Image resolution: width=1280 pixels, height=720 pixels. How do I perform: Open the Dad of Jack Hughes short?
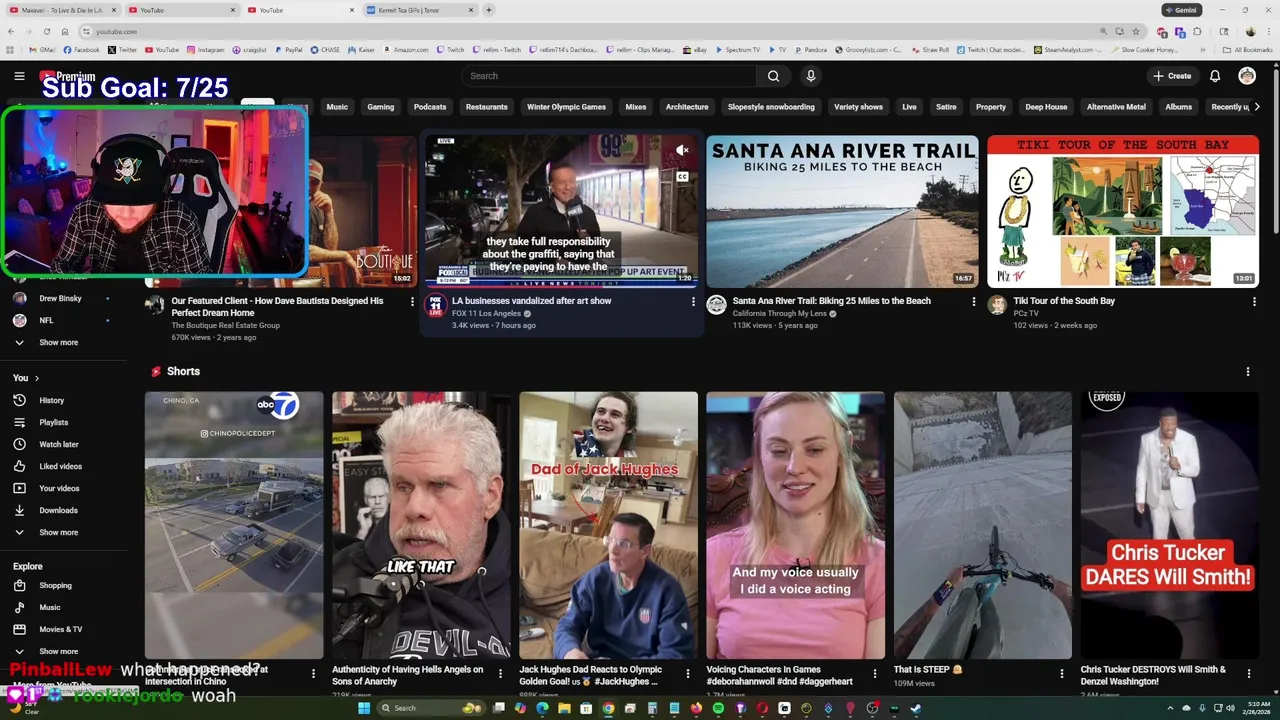click(608, 525)
